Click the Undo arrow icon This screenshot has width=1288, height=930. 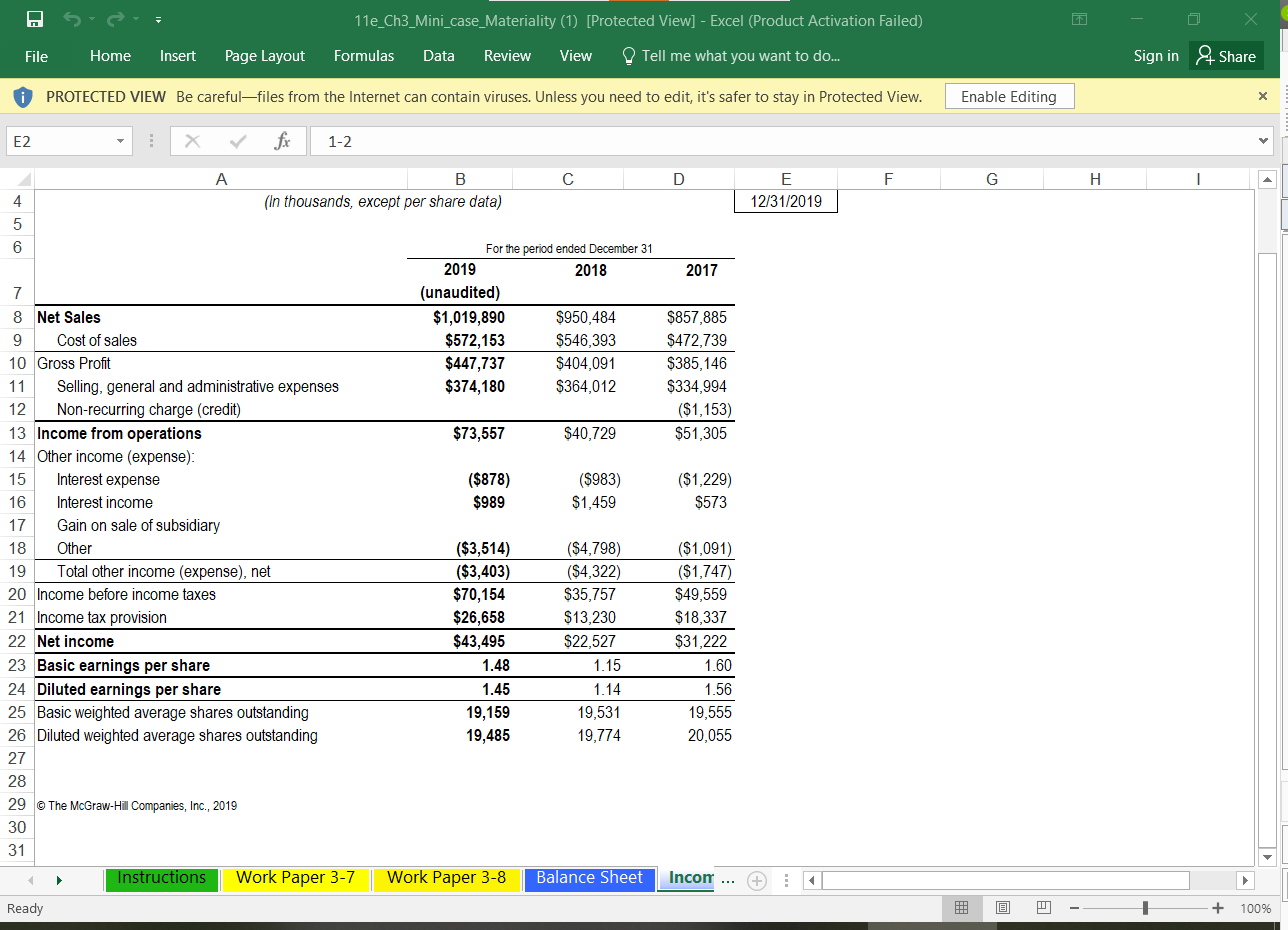point(71,19)
